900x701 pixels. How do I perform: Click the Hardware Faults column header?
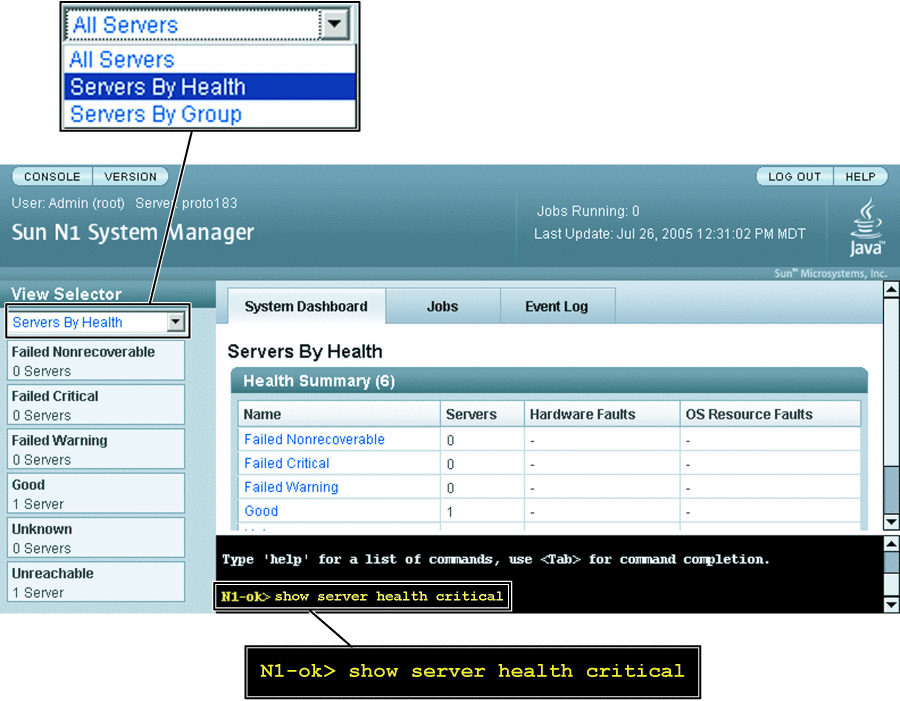pos(602,414)
